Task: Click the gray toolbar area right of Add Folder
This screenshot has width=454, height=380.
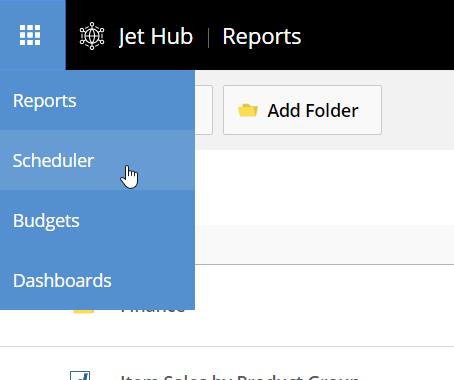Action: (418, 110)
